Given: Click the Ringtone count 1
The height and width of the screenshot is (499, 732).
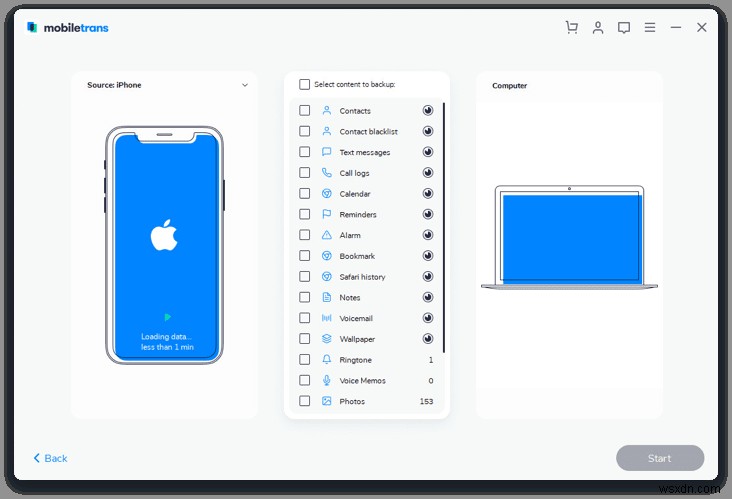Looking at the screenshot, I should [430, 360].
